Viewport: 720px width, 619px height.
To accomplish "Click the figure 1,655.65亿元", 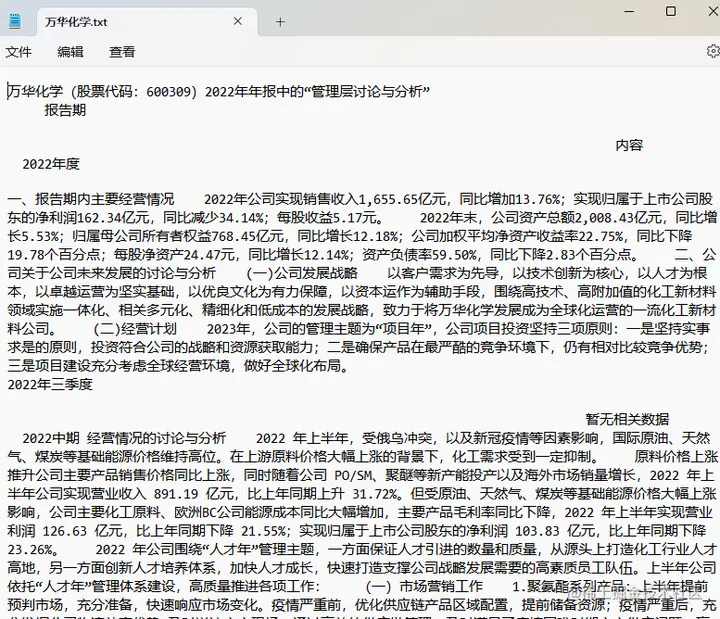I will click(402, 199).
